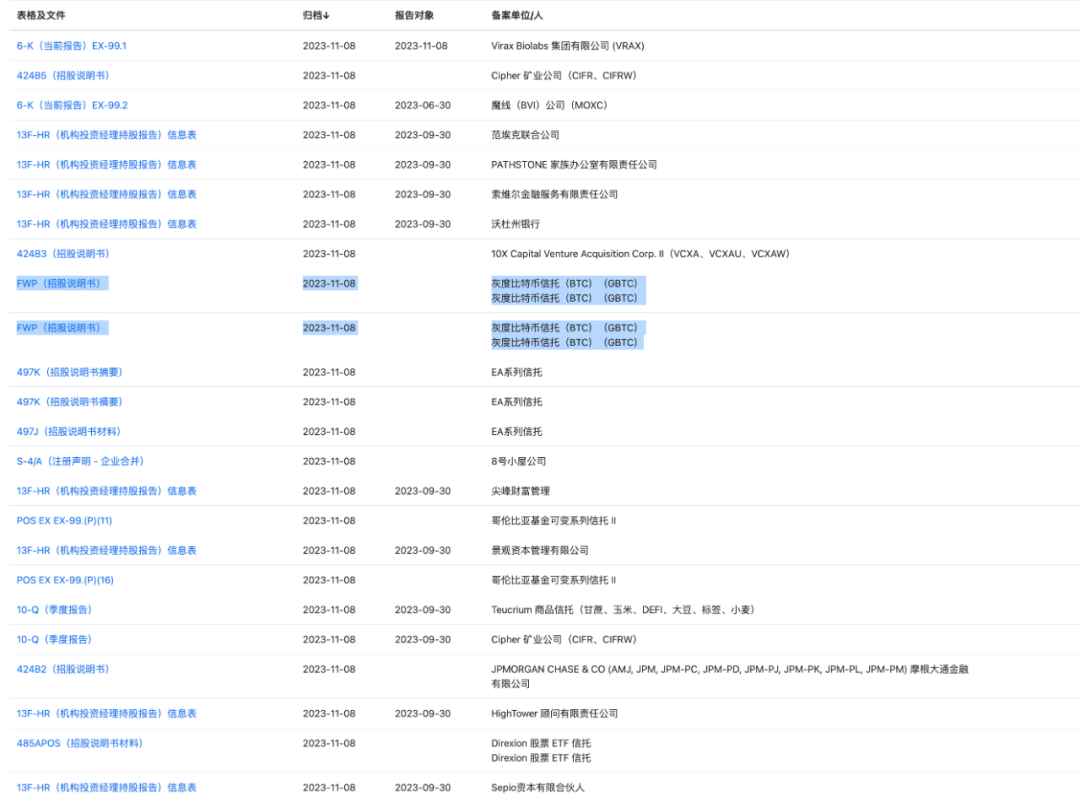Open the 6-K（当前报告）EX-99.2 filing link
This screenshot has height=802, width=1080.
(x=72, y=105)
